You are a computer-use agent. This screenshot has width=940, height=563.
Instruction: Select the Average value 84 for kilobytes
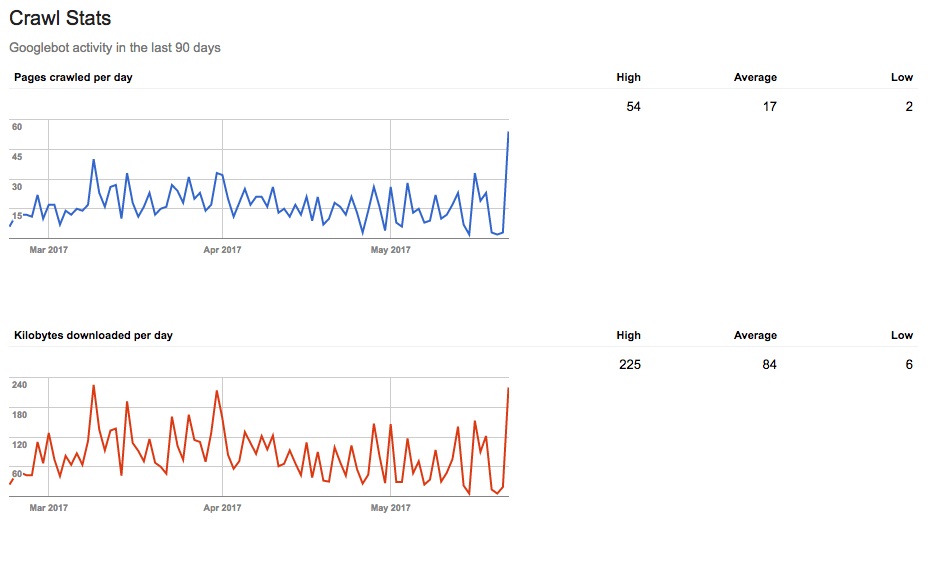[x=769, y=365]
